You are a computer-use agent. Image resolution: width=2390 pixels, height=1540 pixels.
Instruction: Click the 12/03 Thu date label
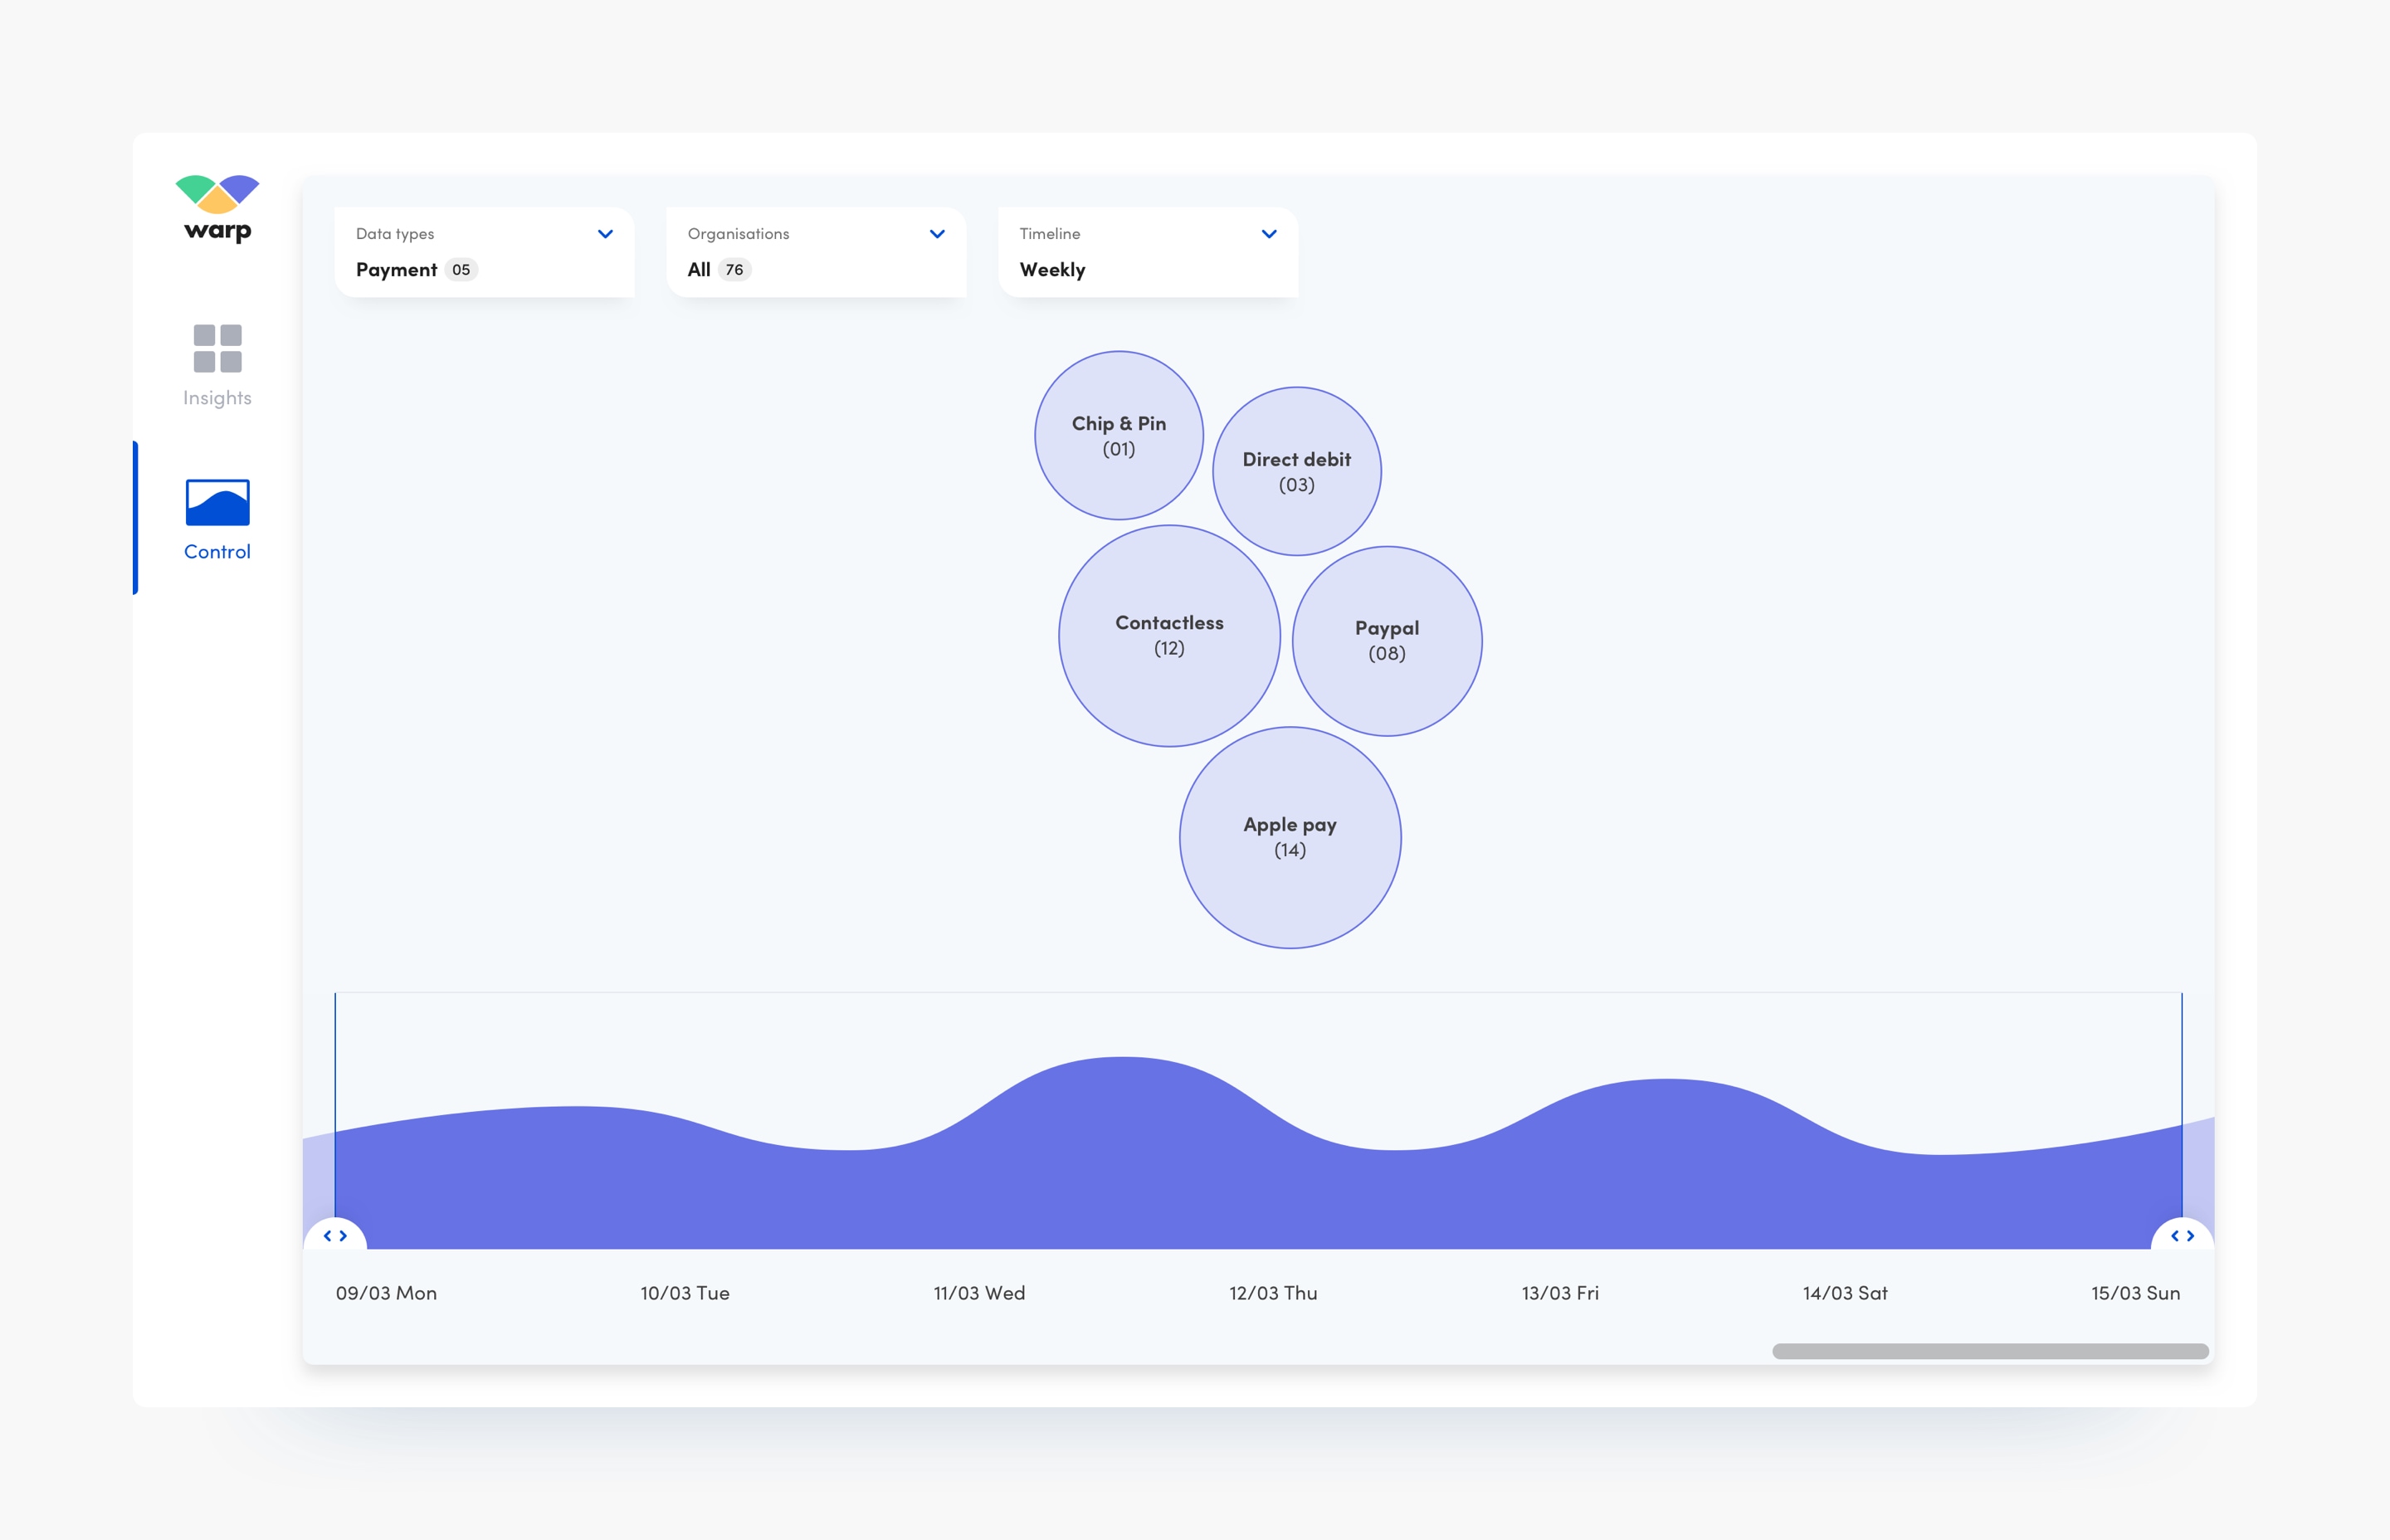pos(1273,1293)
